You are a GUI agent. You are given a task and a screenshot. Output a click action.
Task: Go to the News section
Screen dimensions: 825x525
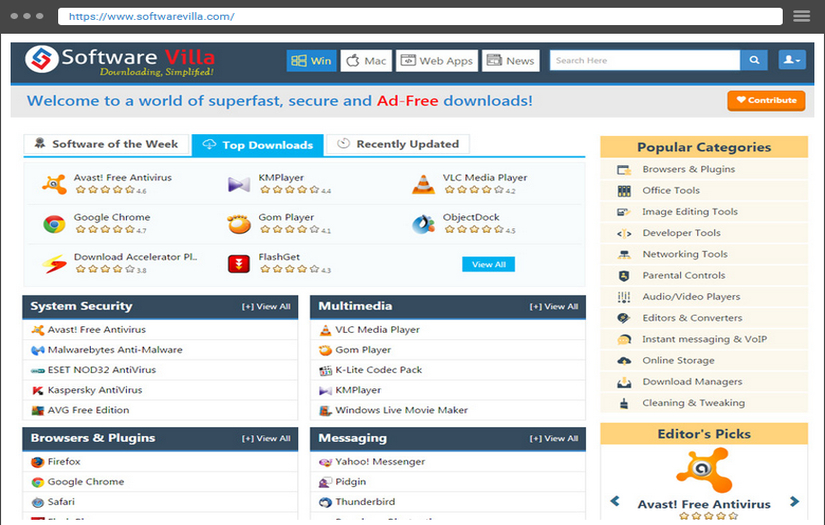[x=511, y=61]
